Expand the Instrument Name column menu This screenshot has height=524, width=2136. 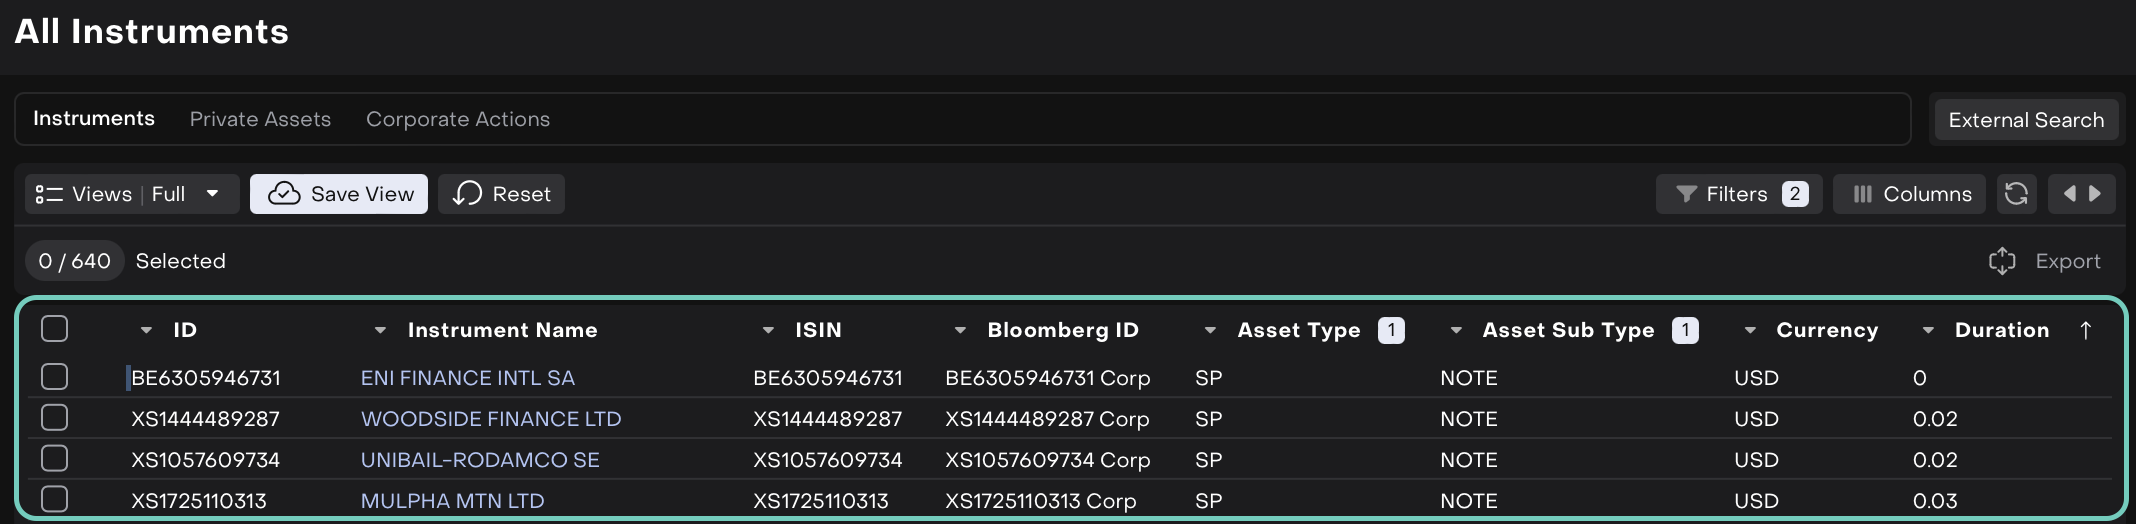coord(380,330)
